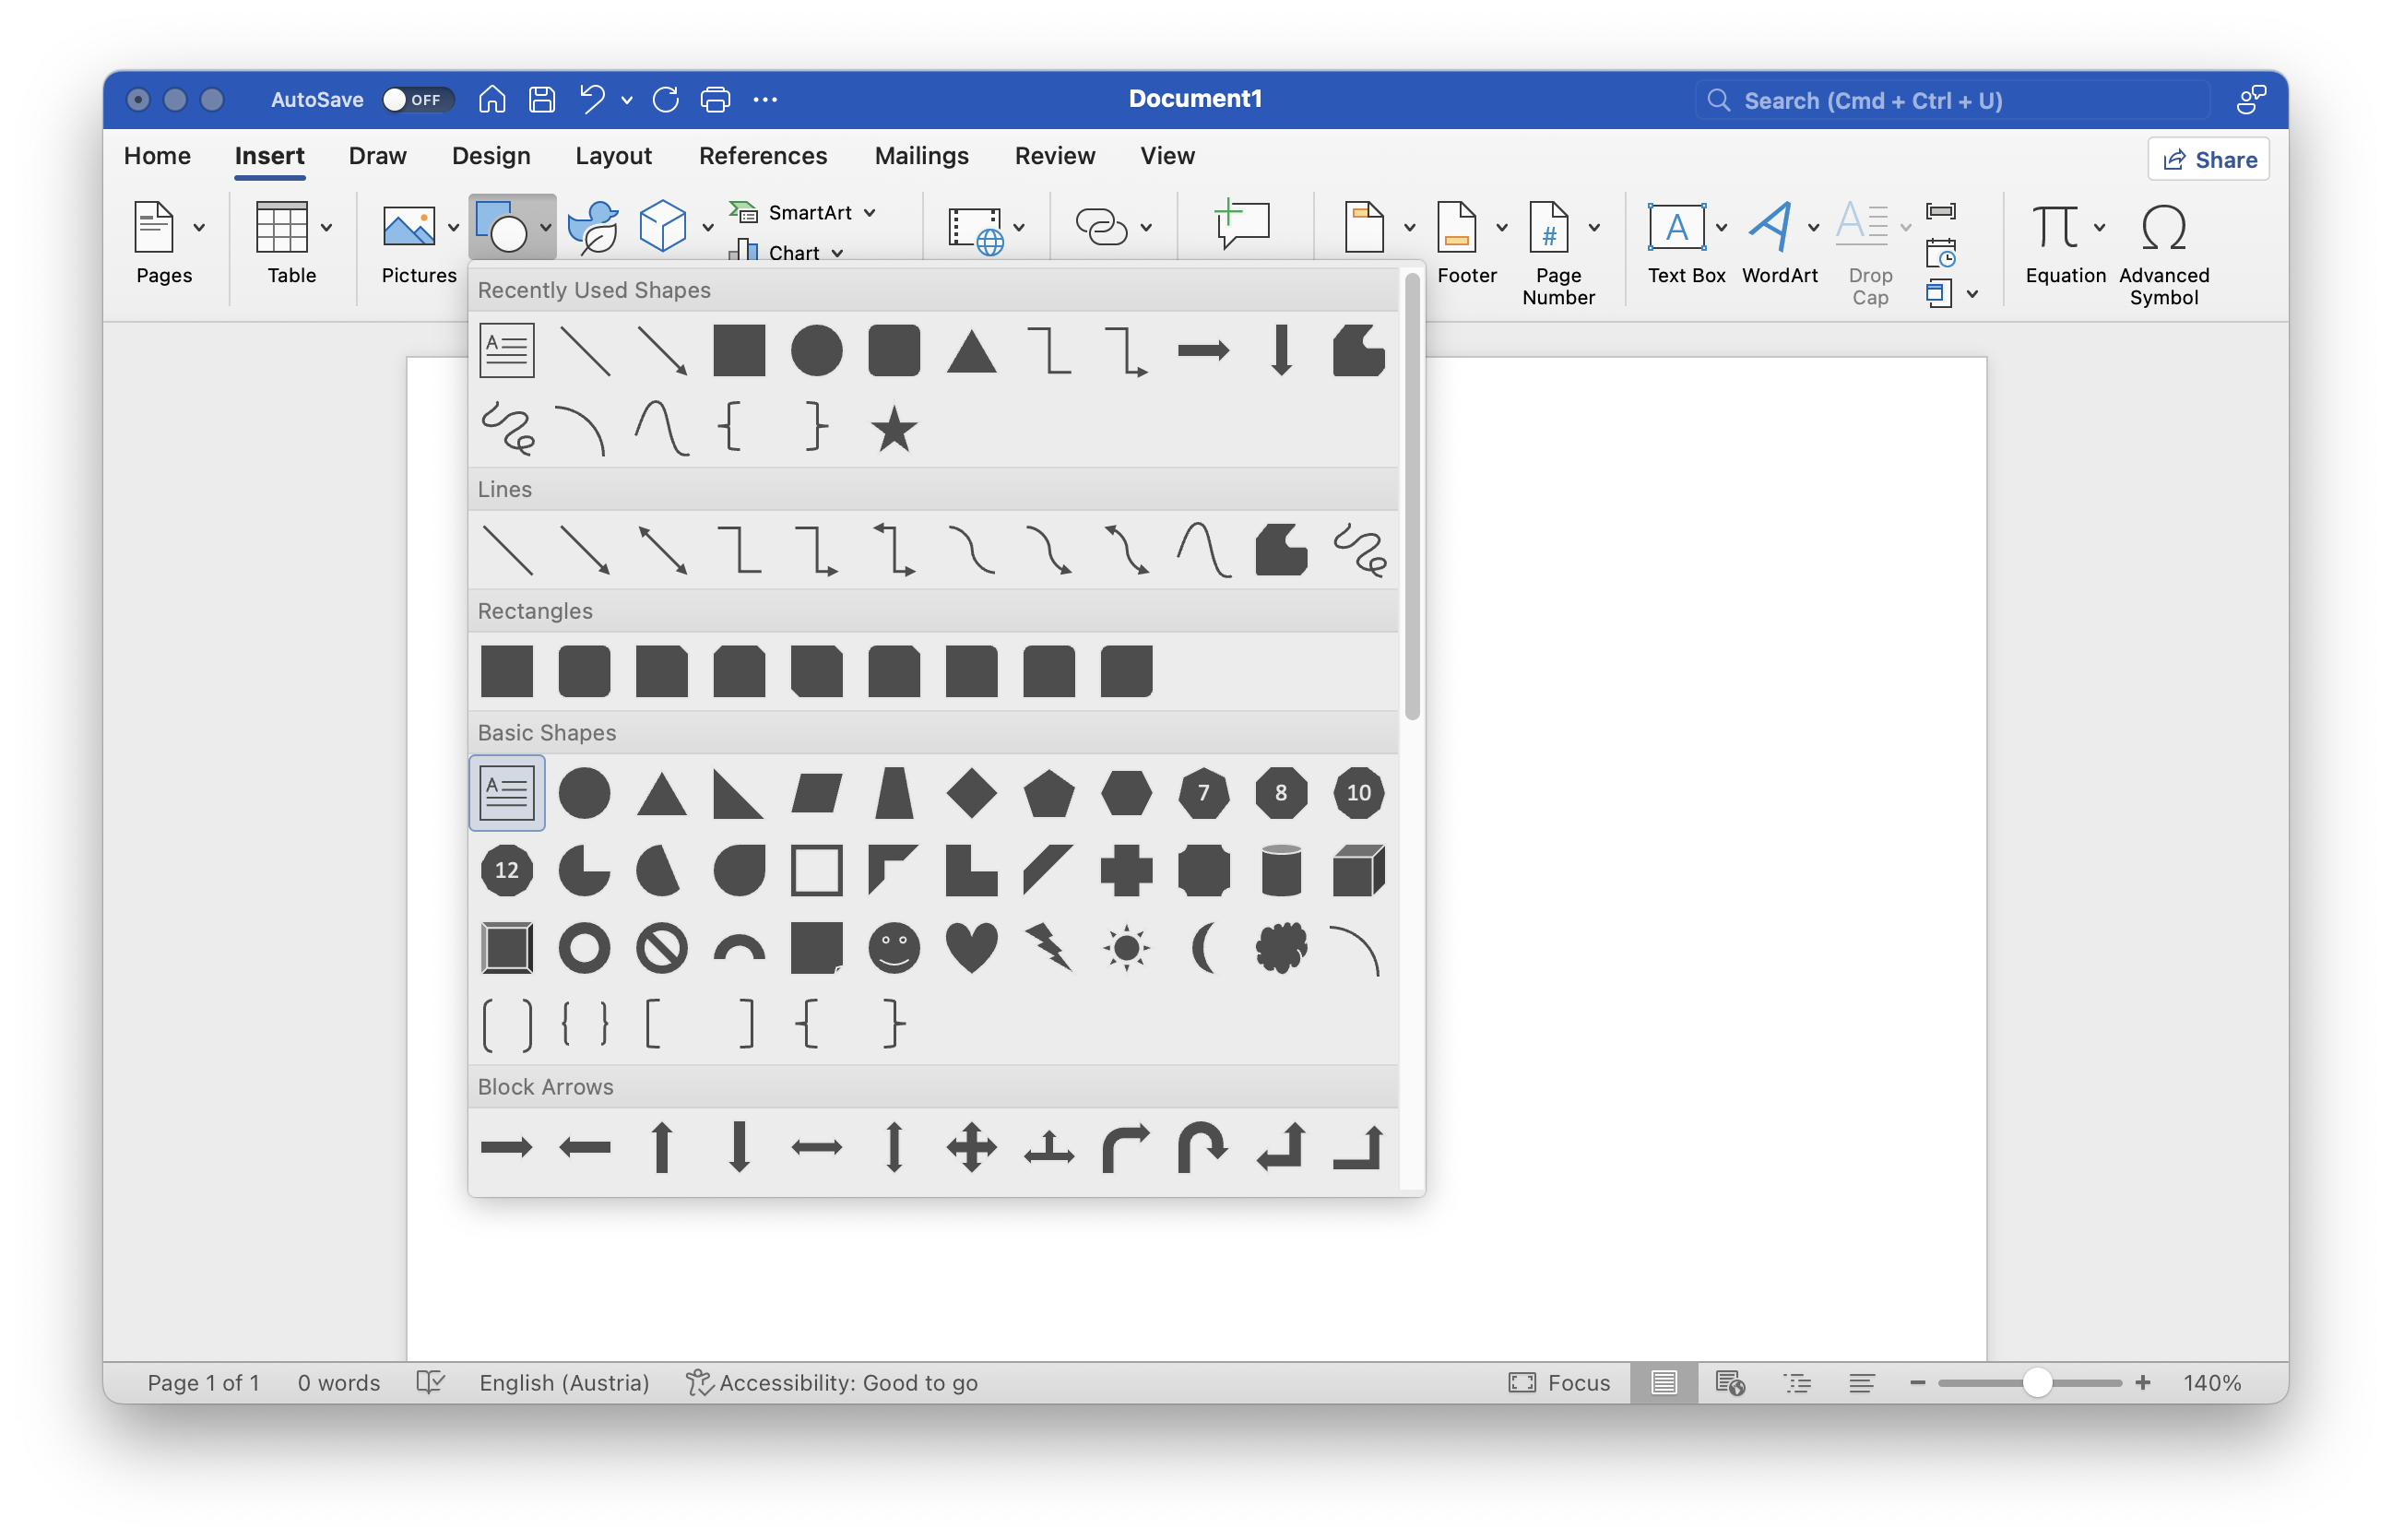Click the Save icon in the title bar
Image resolution: width=2392 pixels, height=1540 pixels.
point(542,99)
